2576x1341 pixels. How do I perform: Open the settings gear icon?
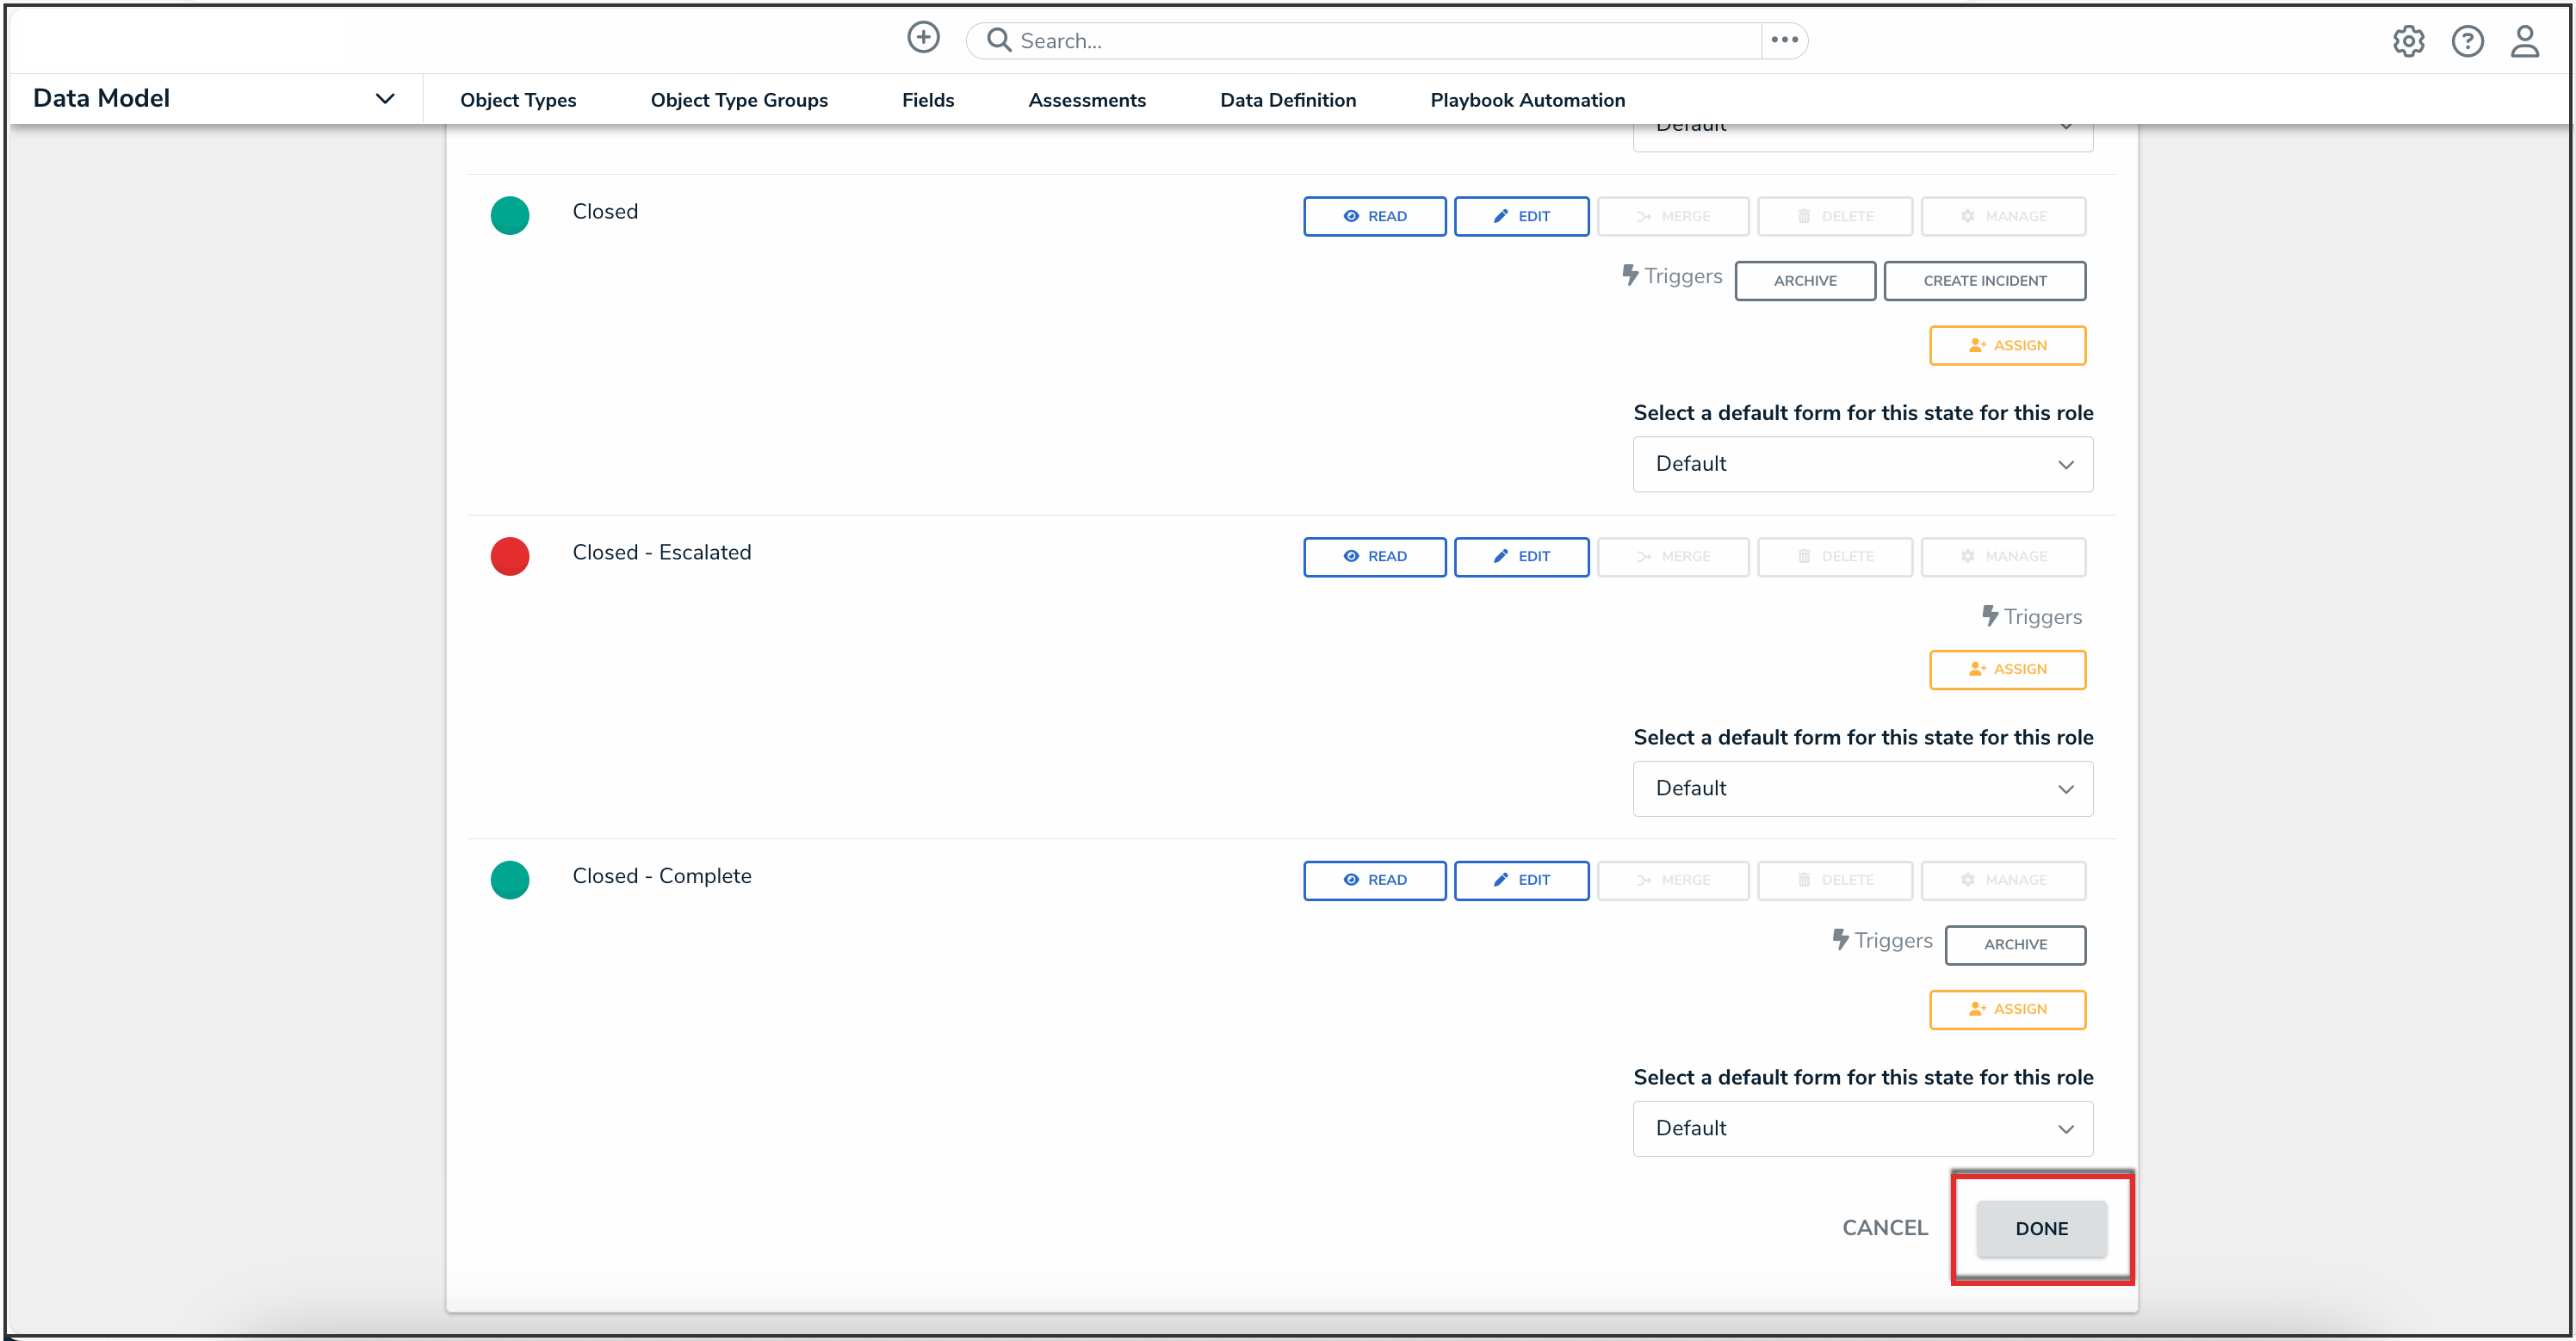click(x=2408, y=41)
